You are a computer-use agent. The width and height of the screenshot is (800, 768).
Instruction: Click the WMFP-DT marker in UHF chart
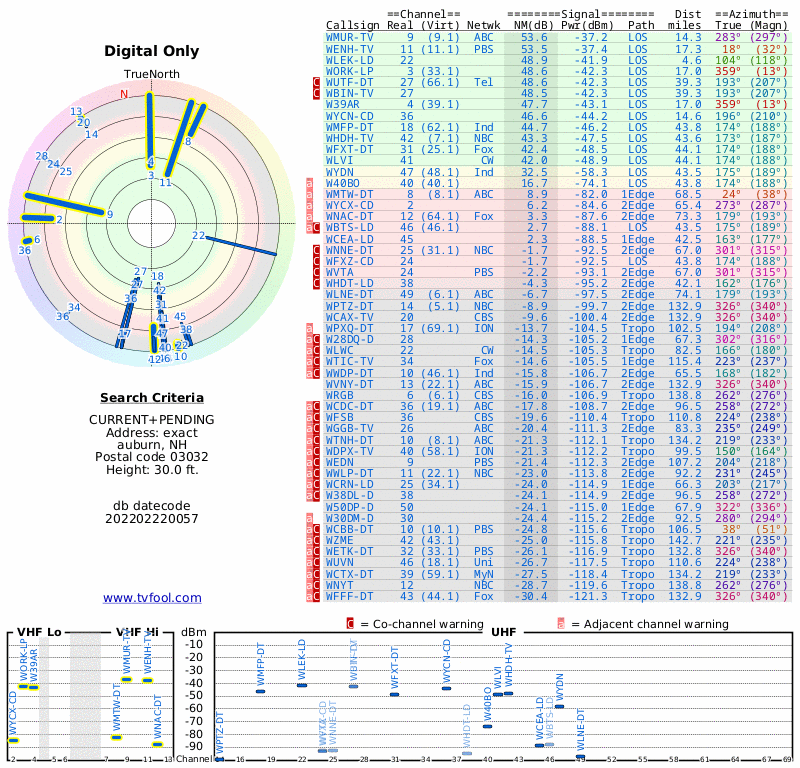[x=260, y=691]
